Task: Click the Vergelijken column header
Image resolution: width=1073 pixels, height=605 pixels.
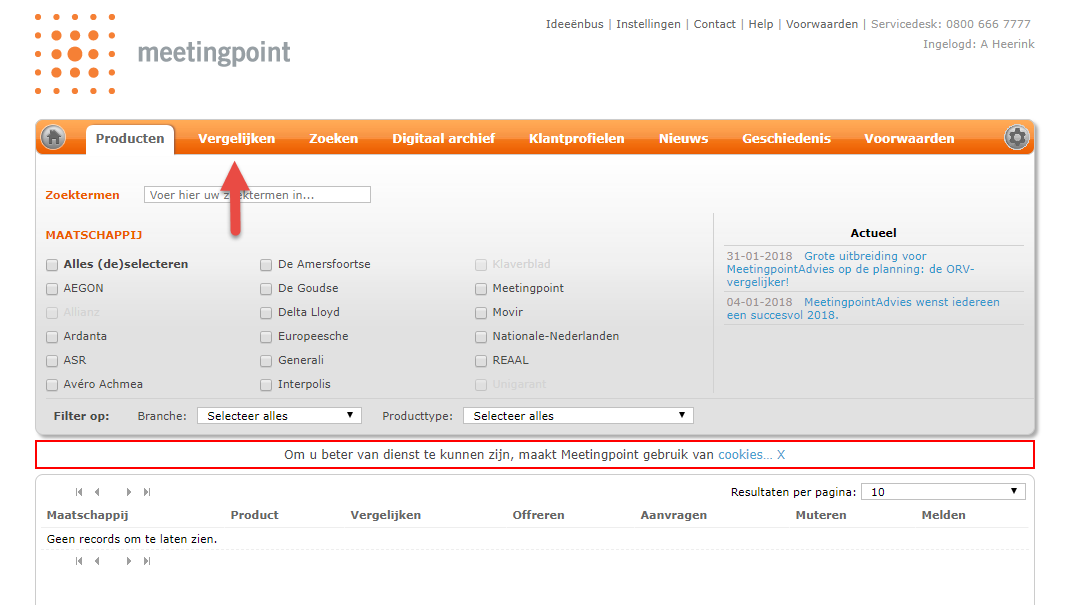Action: [x=385, y=515]
